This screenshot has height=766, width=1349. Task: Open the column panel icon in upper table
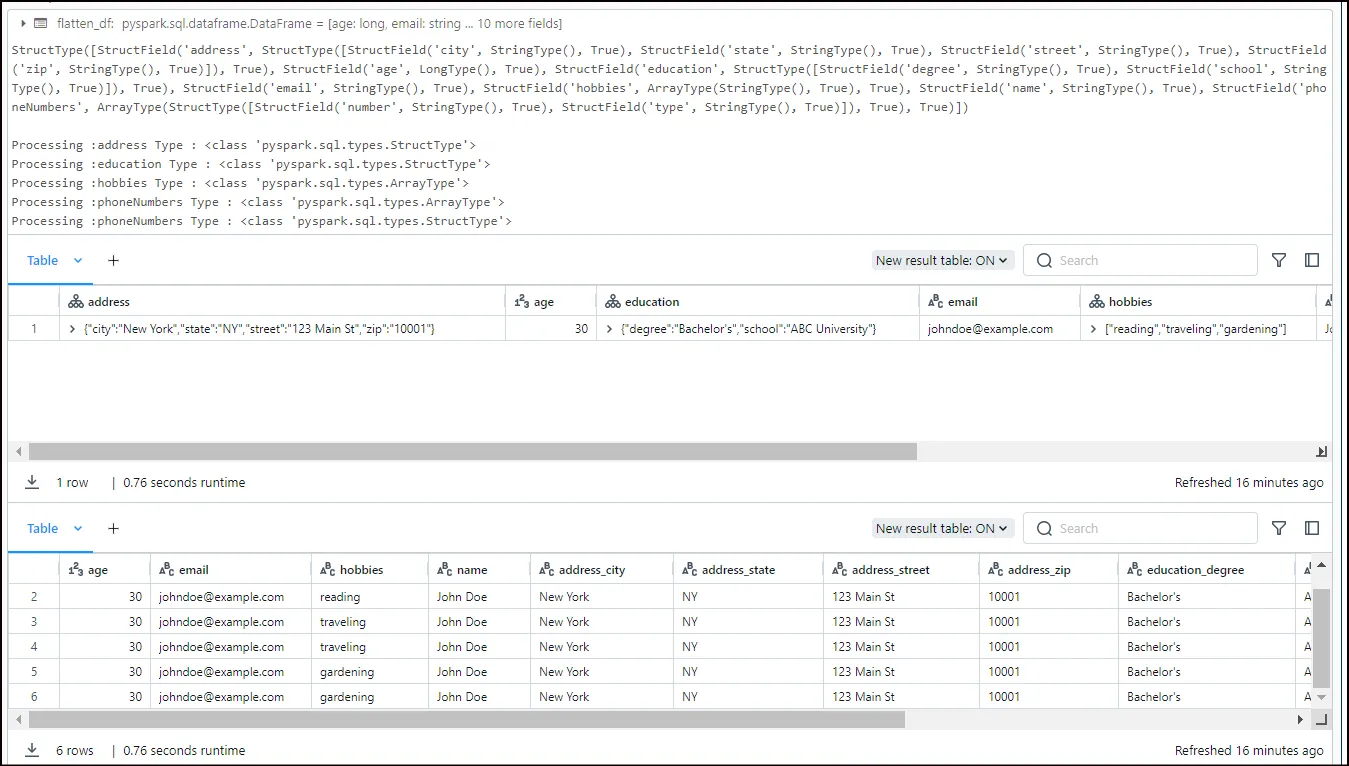coord(1312,260)
